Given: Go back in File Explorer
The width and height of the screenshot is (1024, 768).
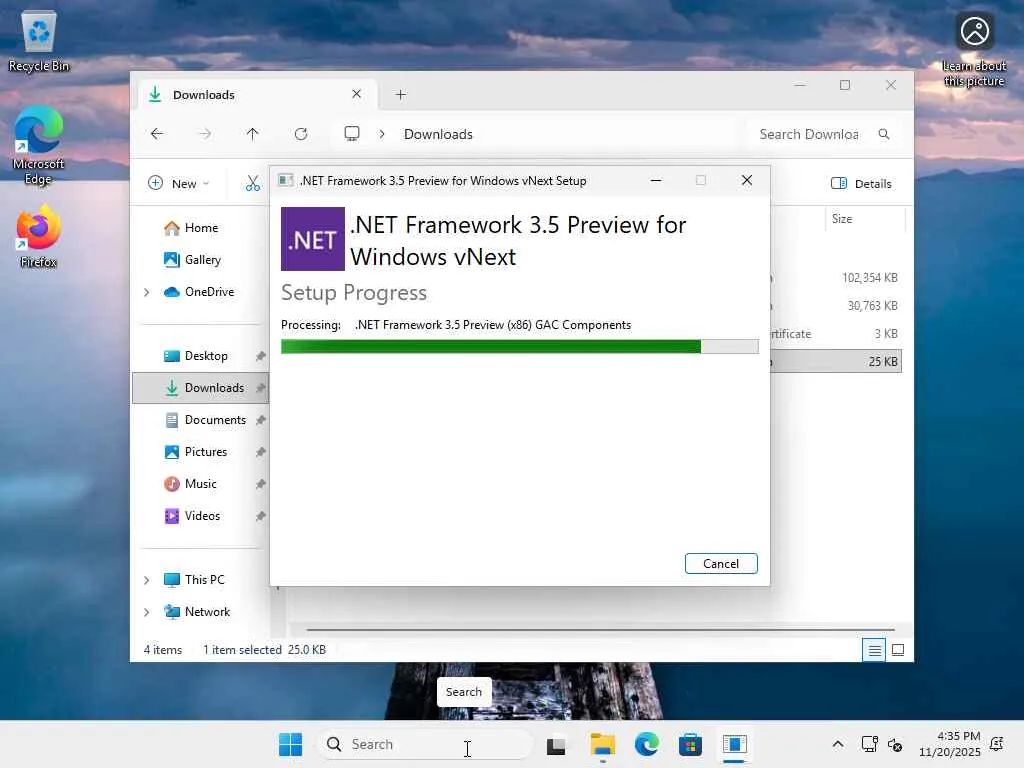Looking at the screenshot, I should click(157, 134).
